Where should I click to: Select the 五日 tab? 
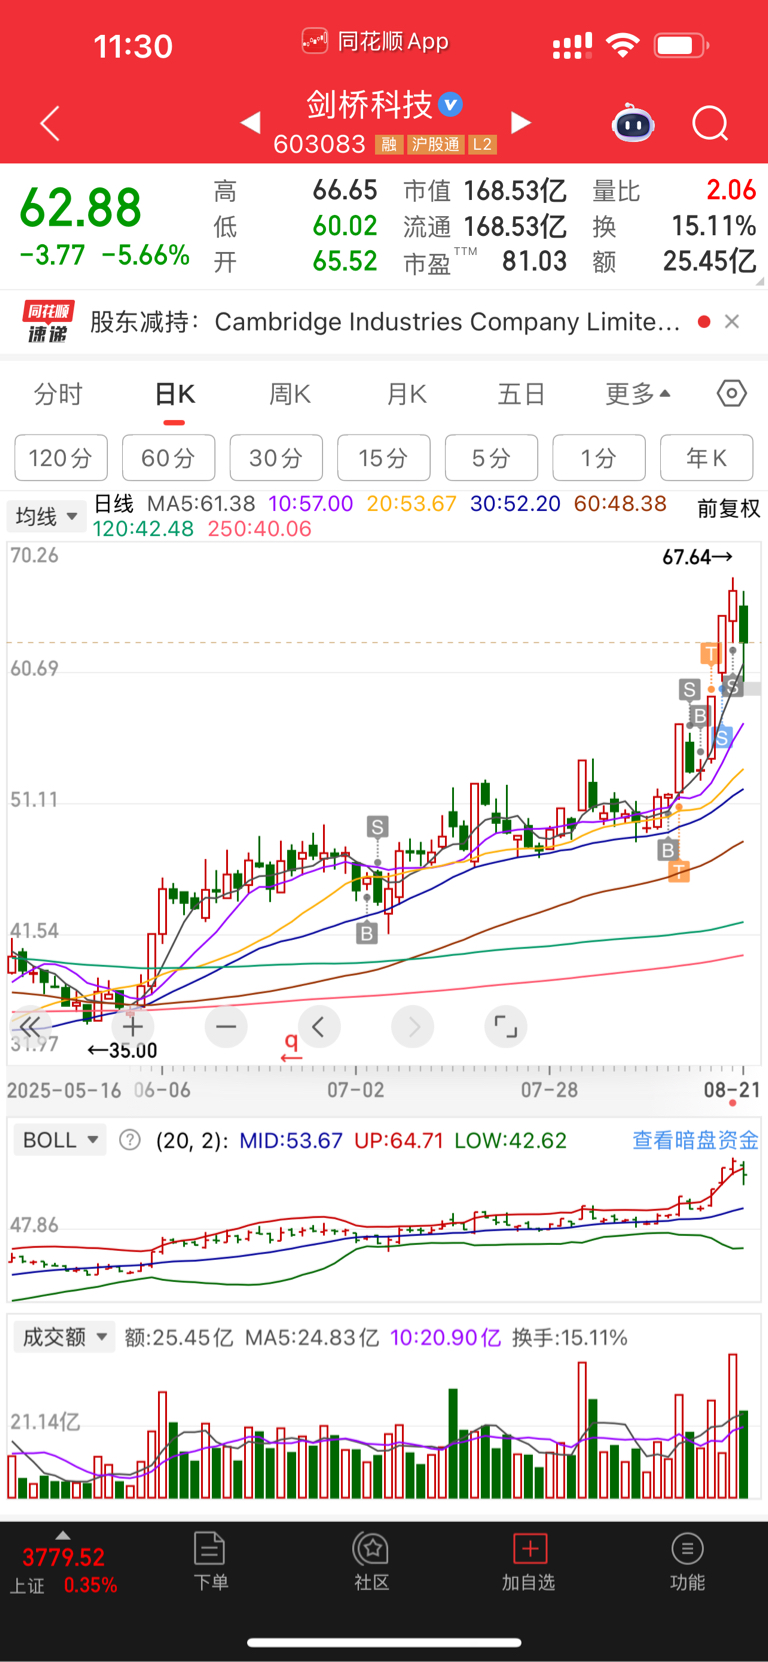[x=522, y=394]
